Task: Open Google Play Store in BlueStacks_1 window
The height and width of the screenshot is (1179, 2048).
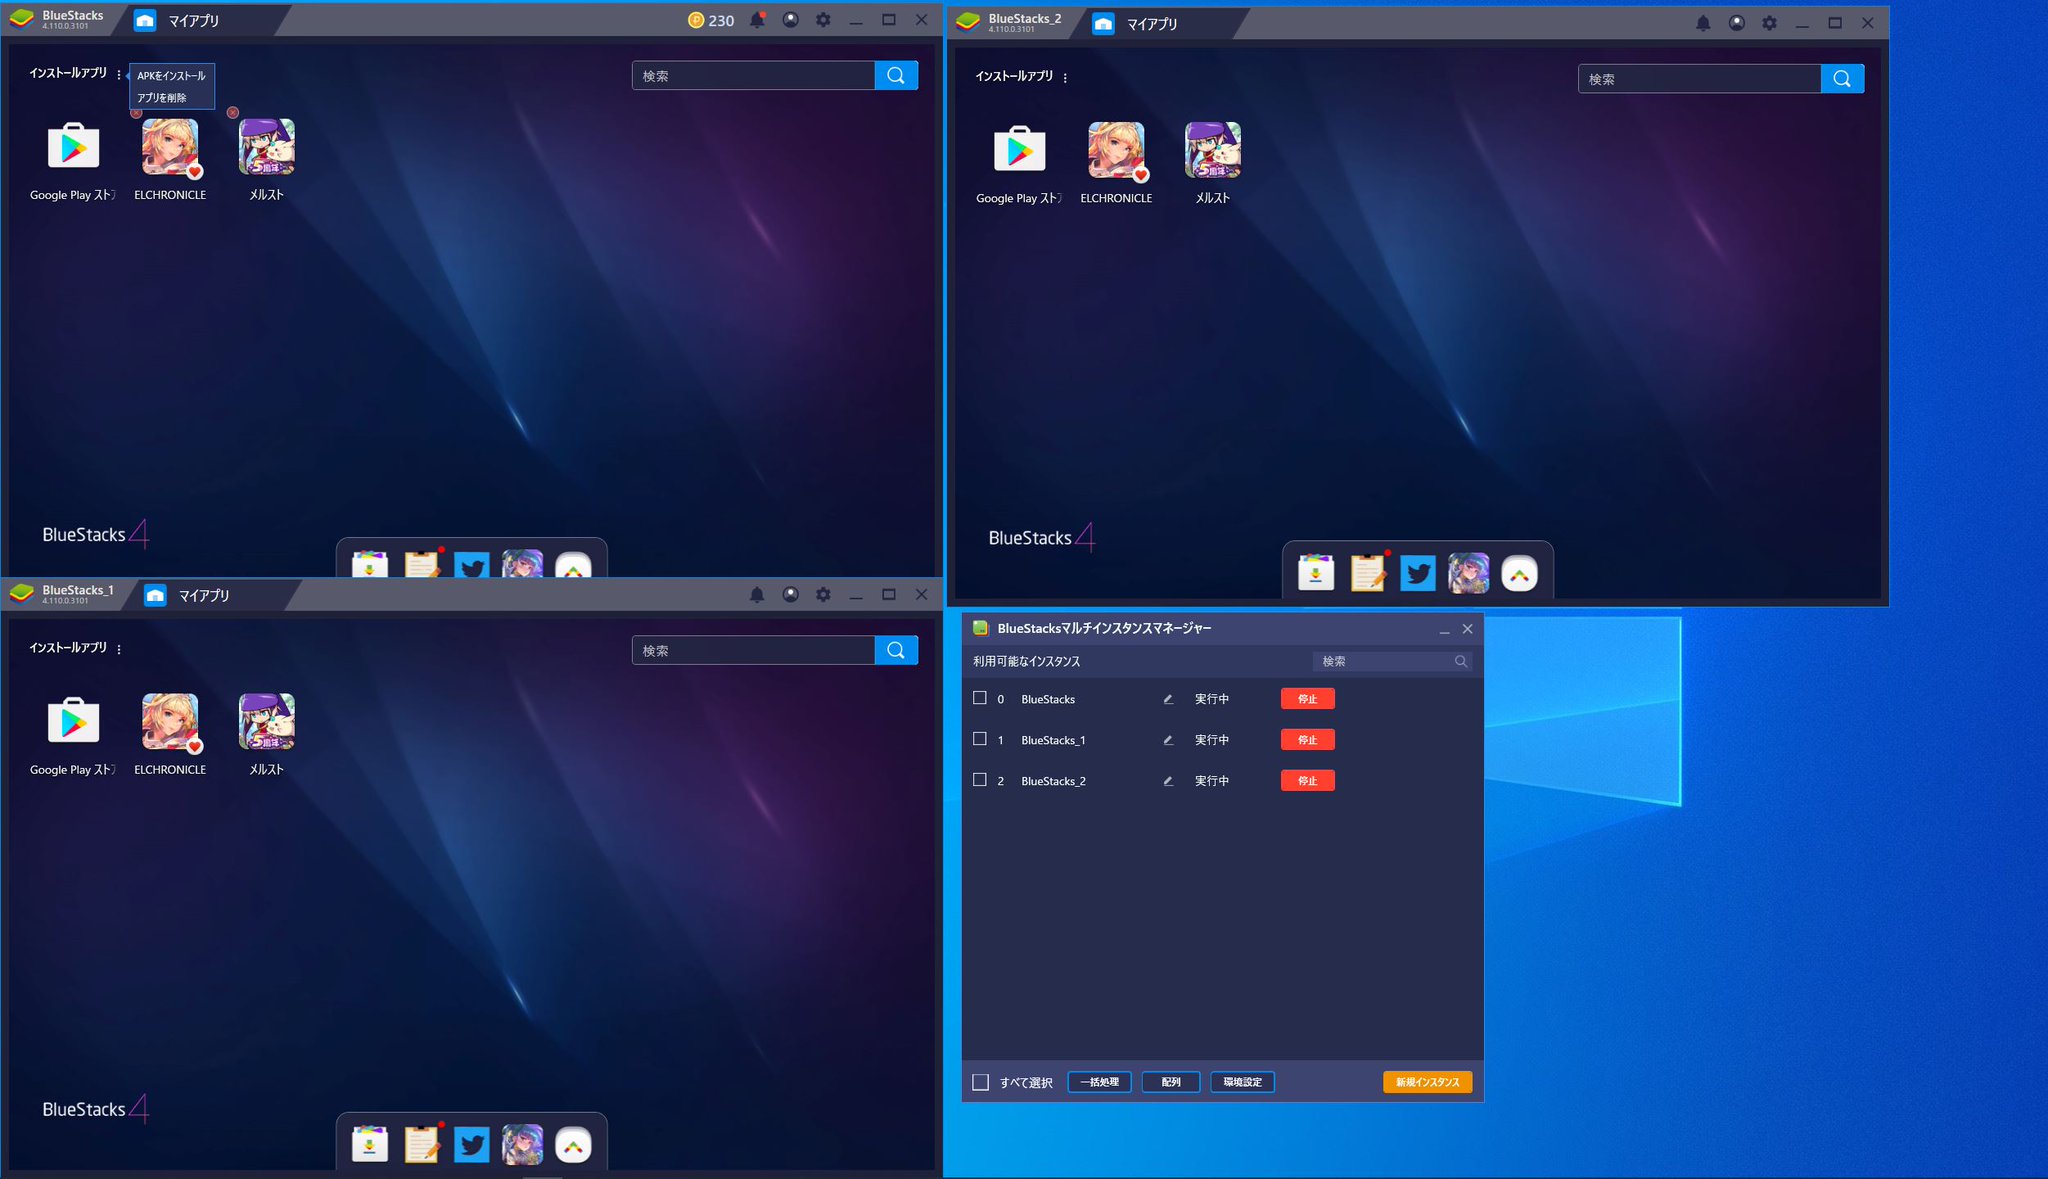Action: (73, 722)
